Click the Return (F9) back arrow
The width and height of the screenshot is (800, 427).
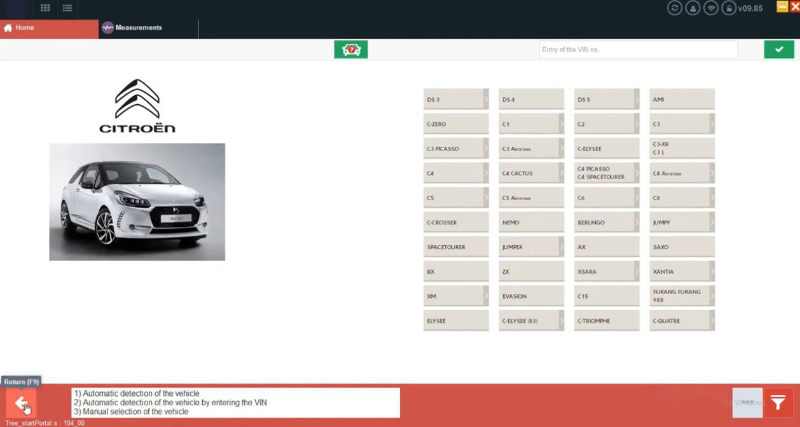point(21,403)
